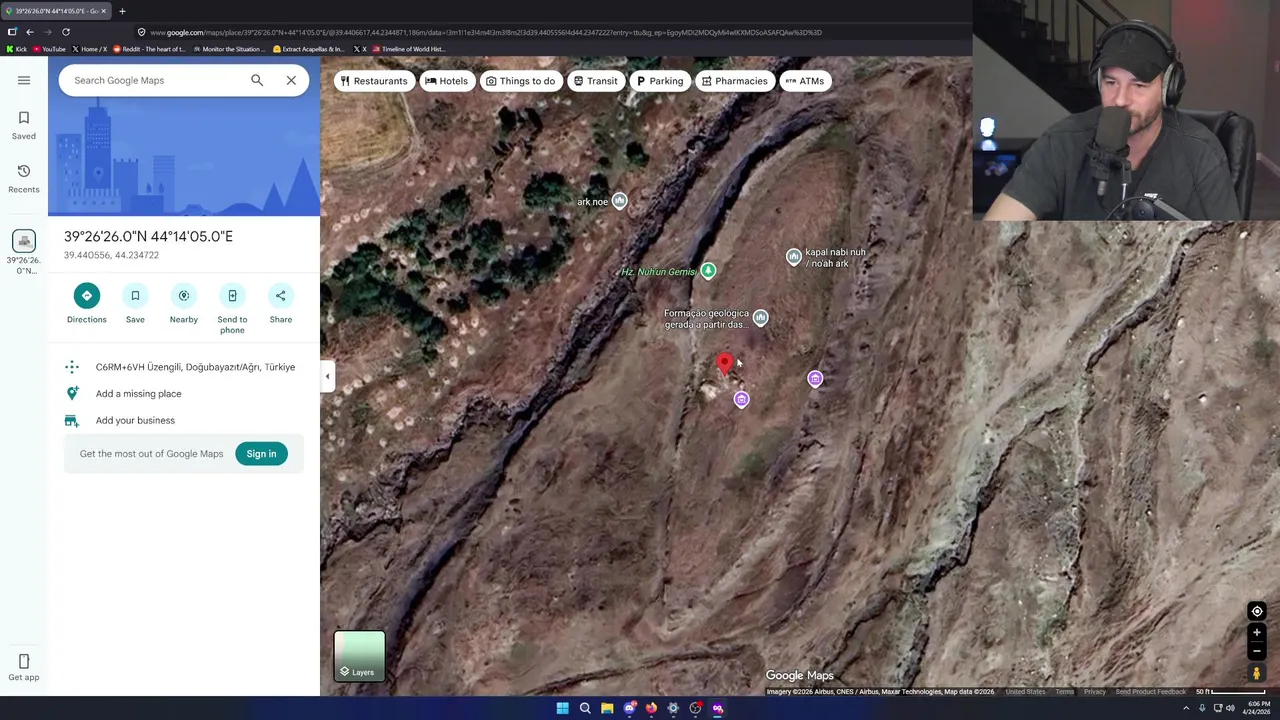Go back in the browser
The width and height of the screenshot is (1280, 720).
click(x=30, y=32)
